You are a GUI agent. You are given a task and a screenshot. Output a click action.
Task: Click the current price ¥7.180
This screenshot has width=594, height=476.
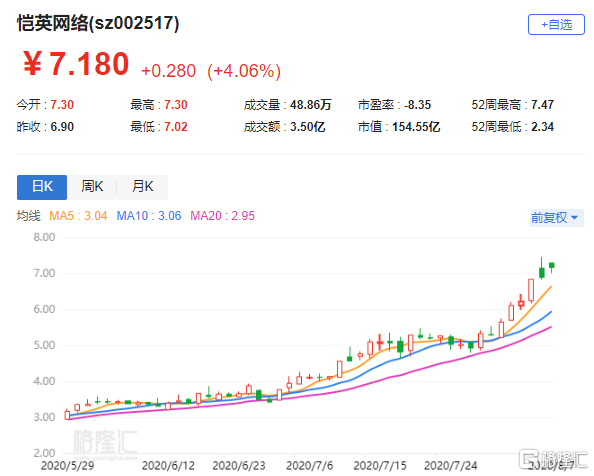pyautogui.click(x=76, y=64)
